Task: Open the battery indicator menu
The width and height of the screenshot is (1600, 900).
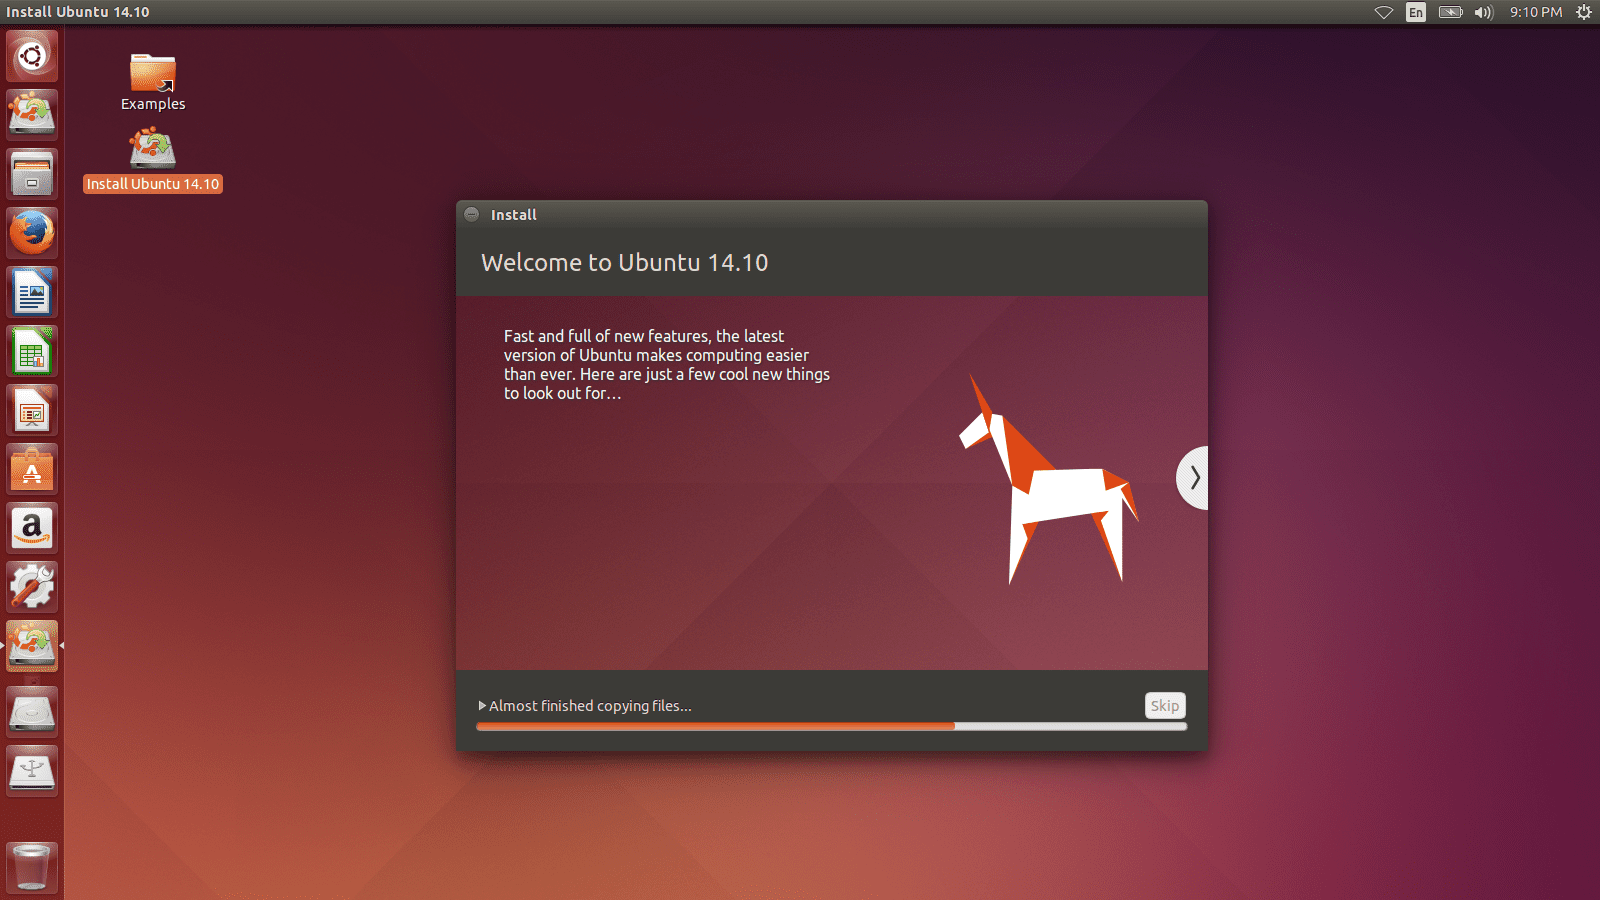Action: (x=1450, y=12)
